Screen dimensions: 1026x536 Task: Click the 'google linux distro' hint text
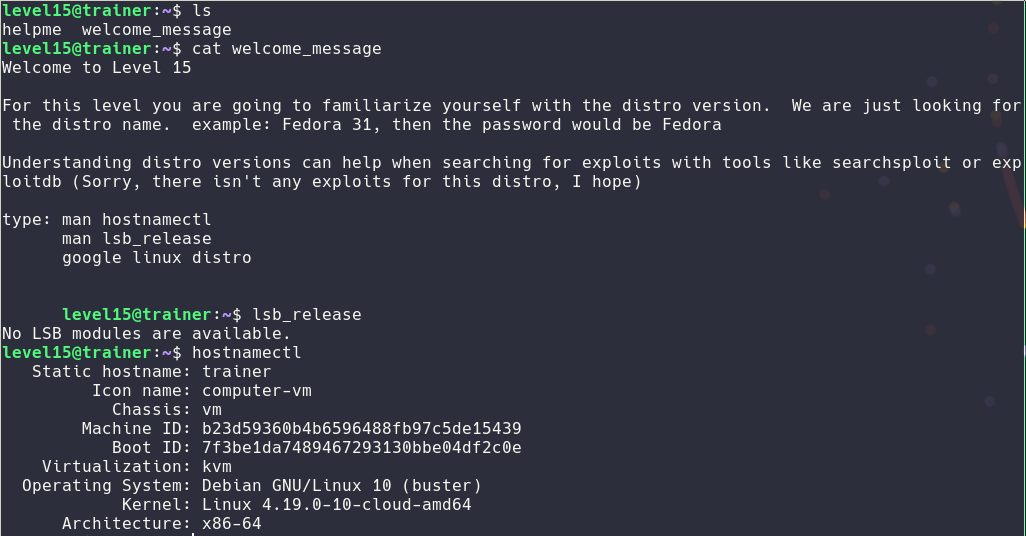coord(156,257)
